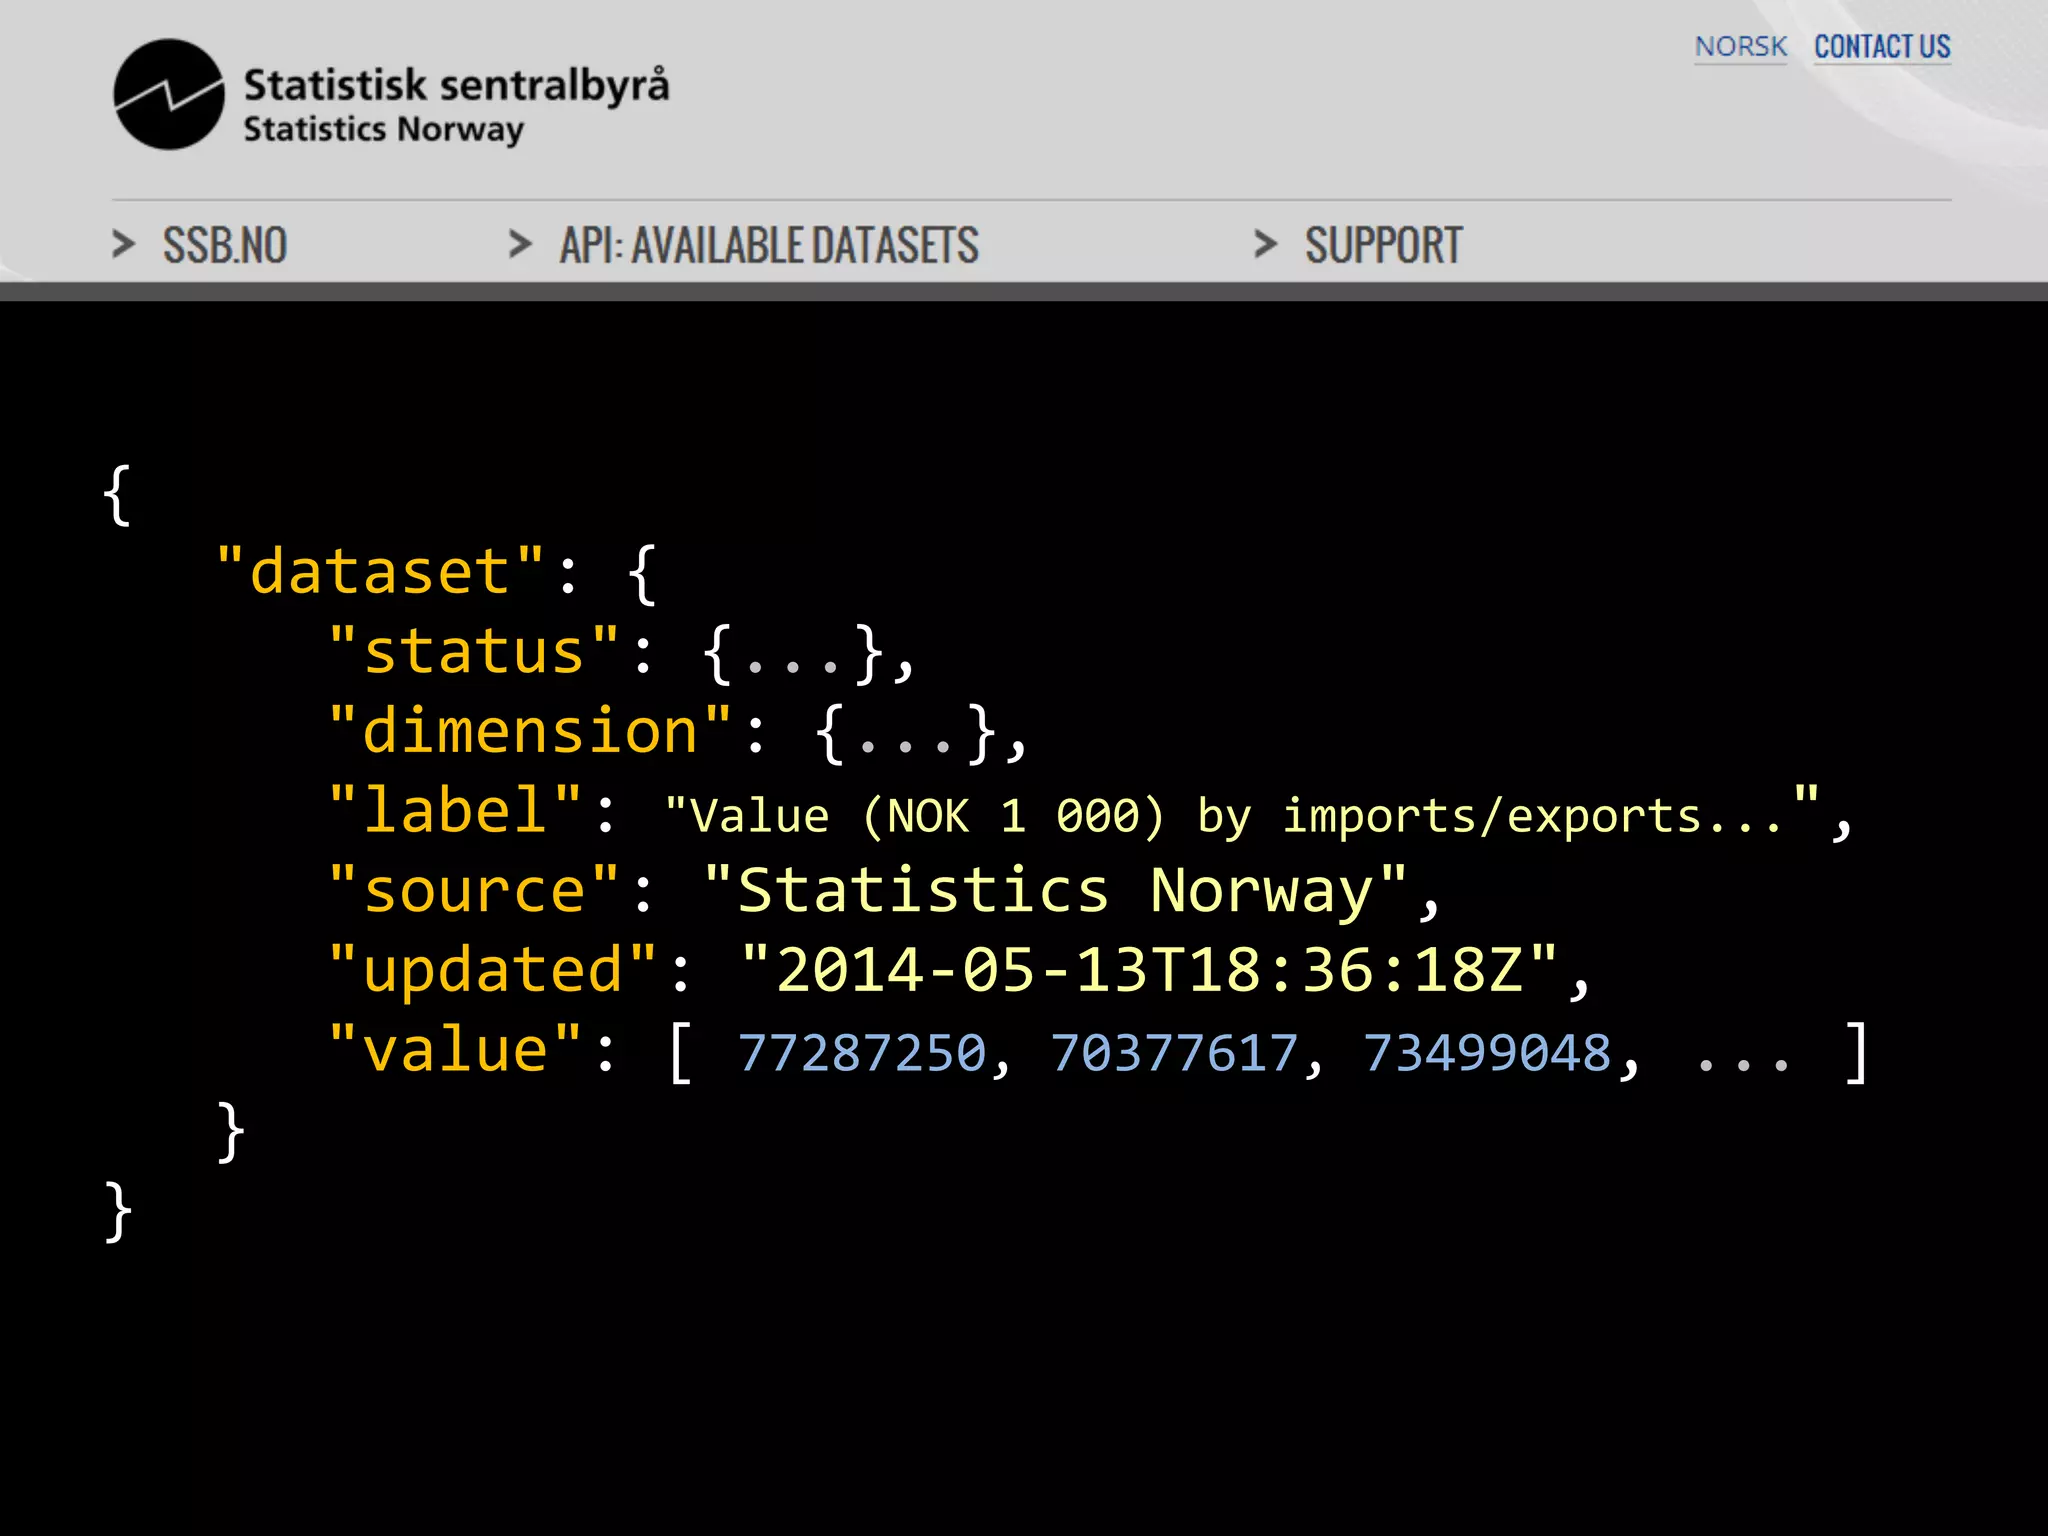Click the number 77287250
The image size is (2048, 1536).
tap(862, 1053)
